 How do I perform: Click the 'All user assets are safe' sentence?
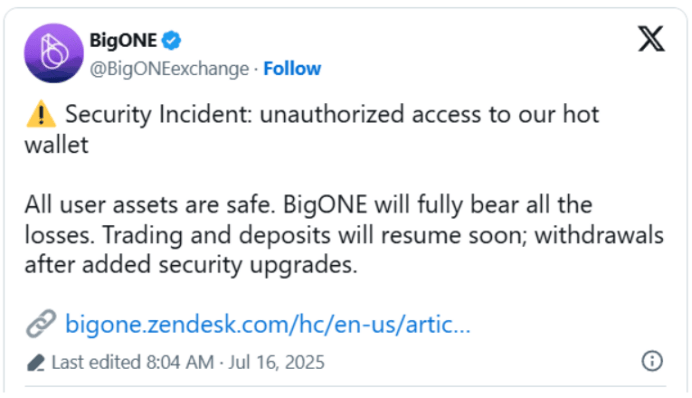[148, 205]
